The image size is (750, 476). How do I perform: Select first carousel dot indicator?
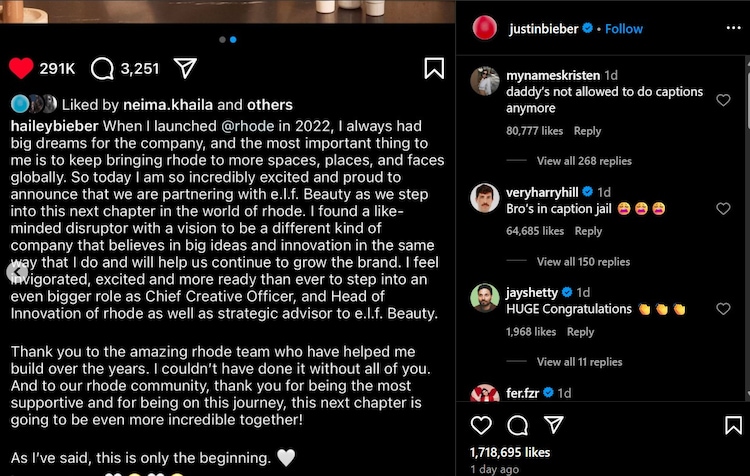pyautogui.click(x=222, y=40)
